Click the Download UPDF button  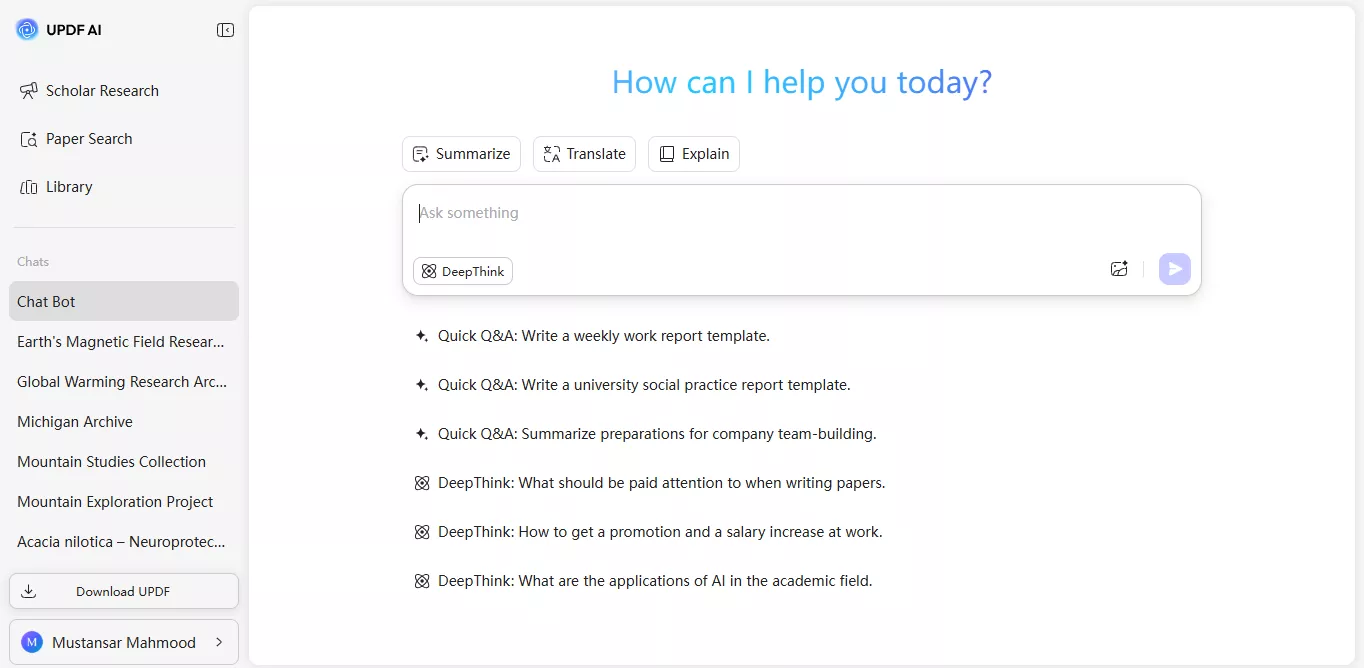tap(124, 591)
